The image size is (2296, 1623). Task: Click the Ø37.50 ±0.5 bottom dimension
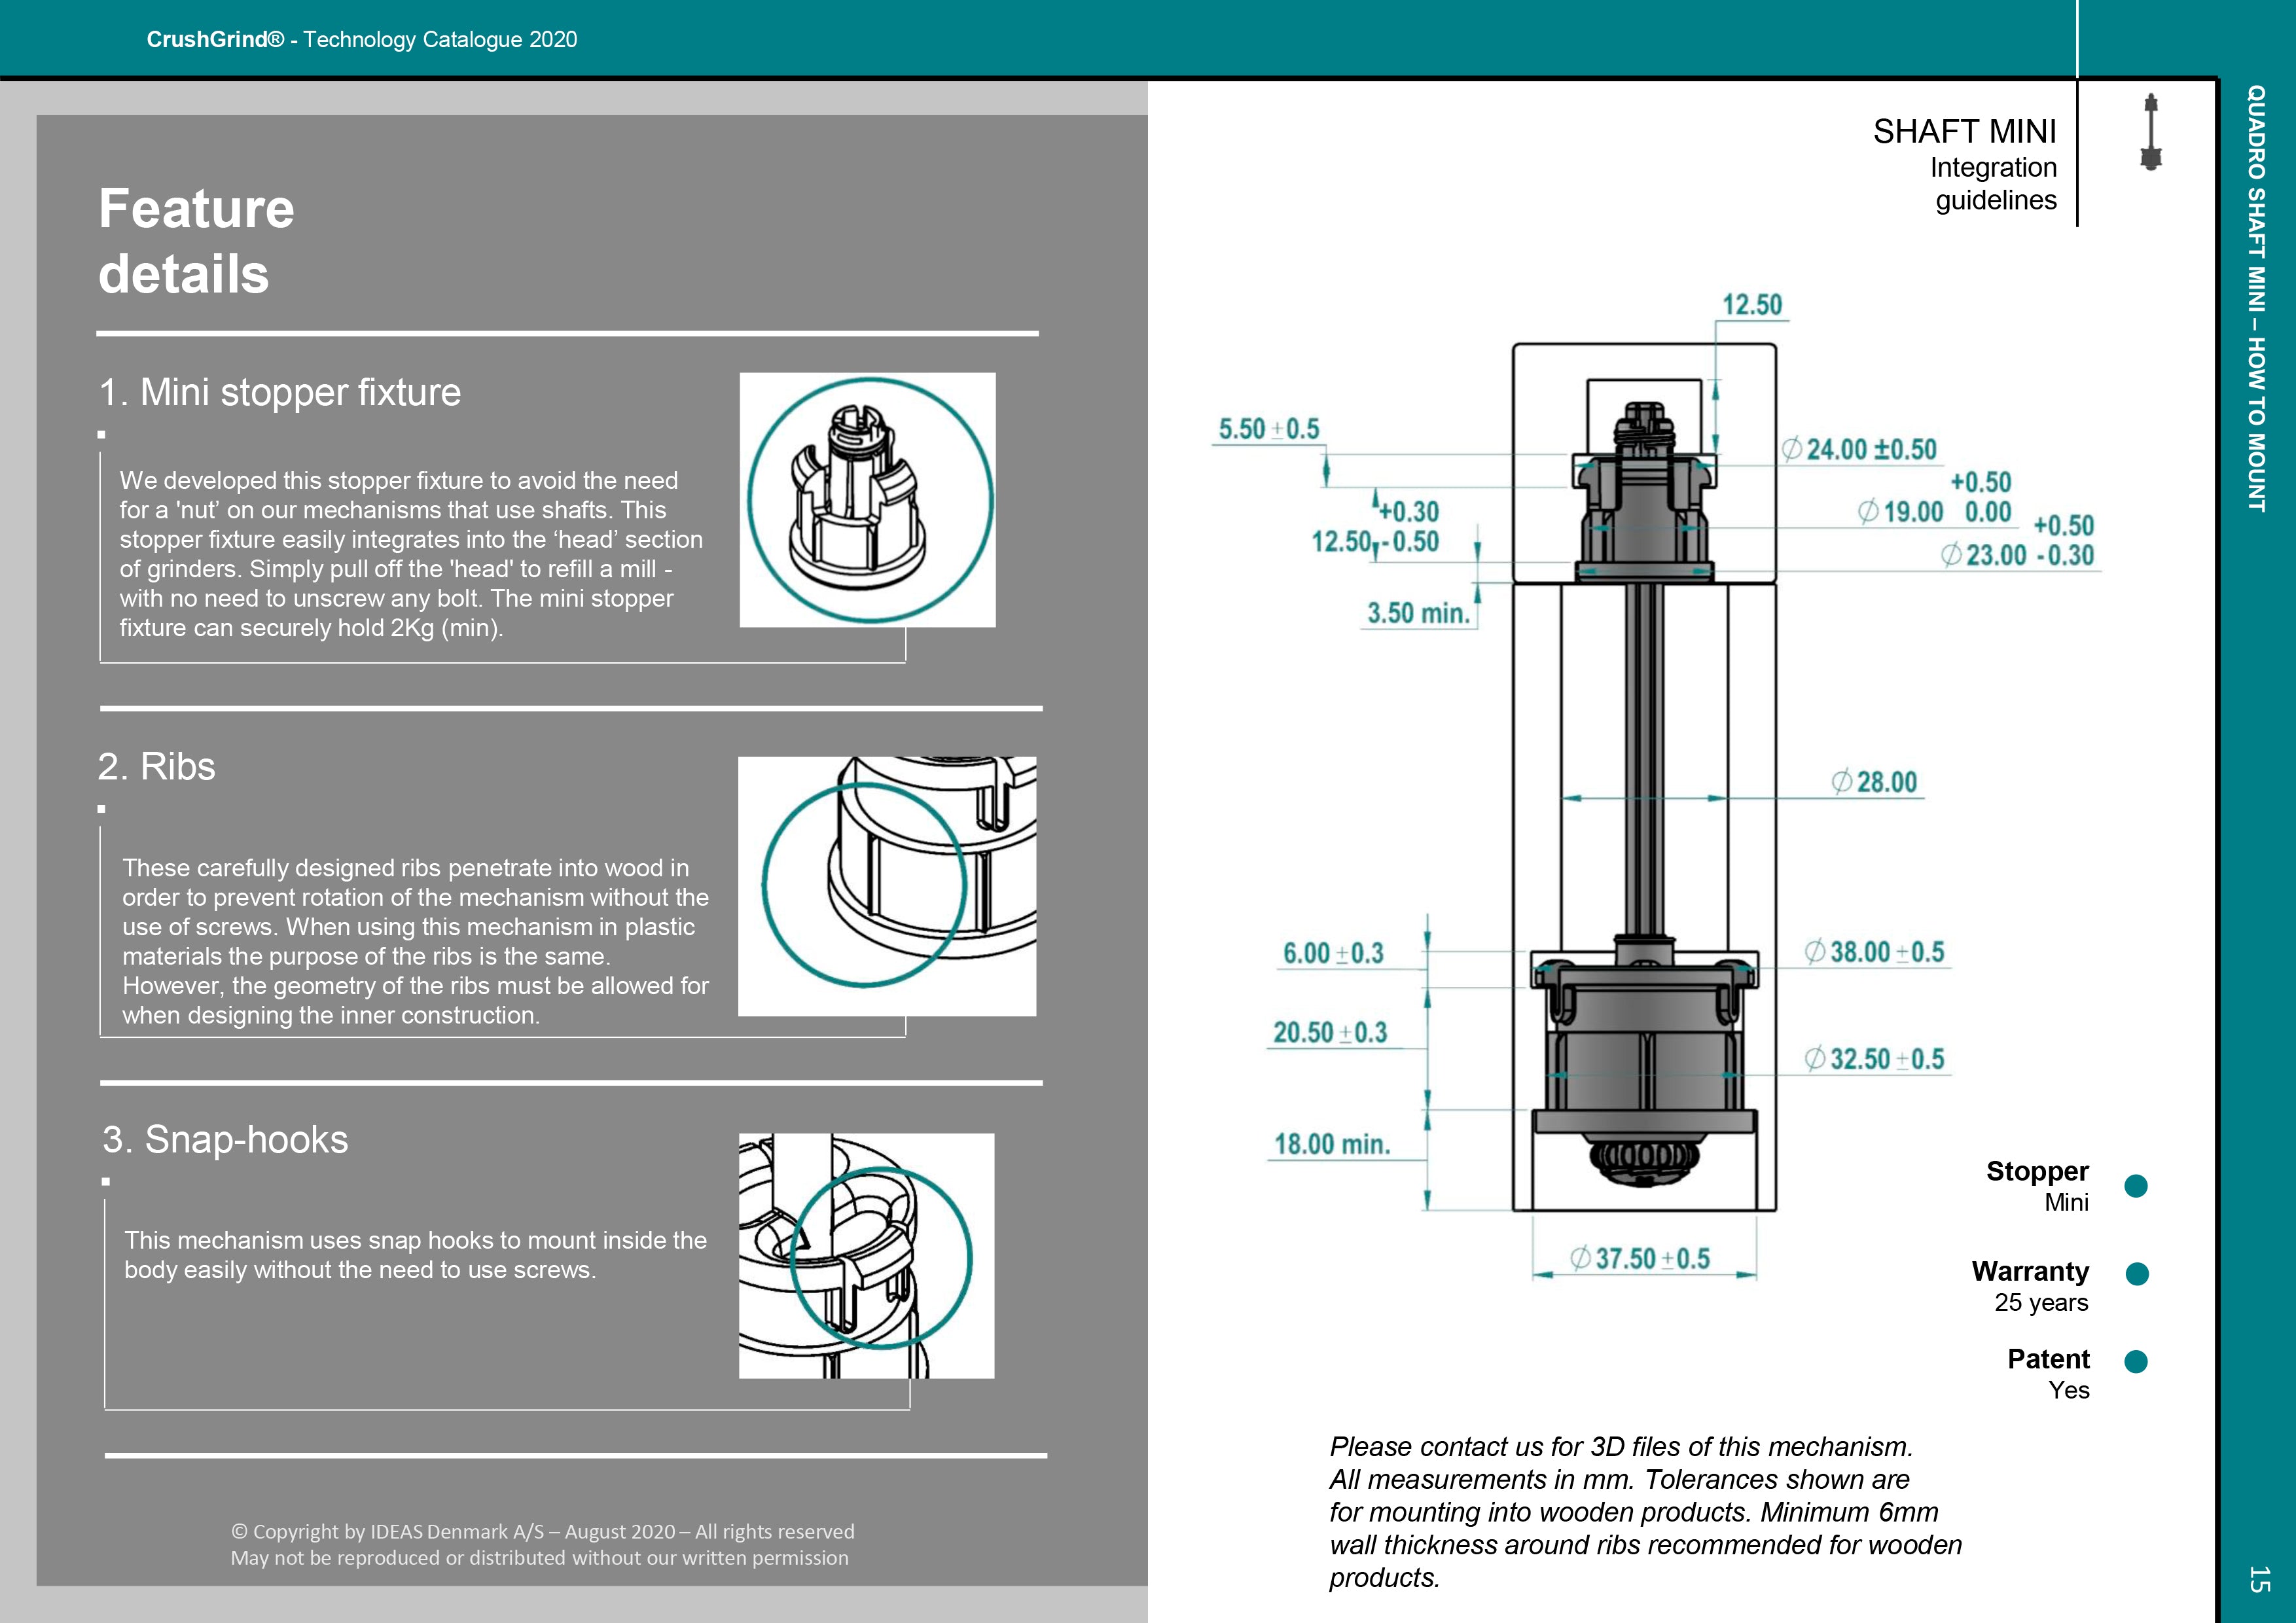pyautogui.click(x=1640, y=1258)
